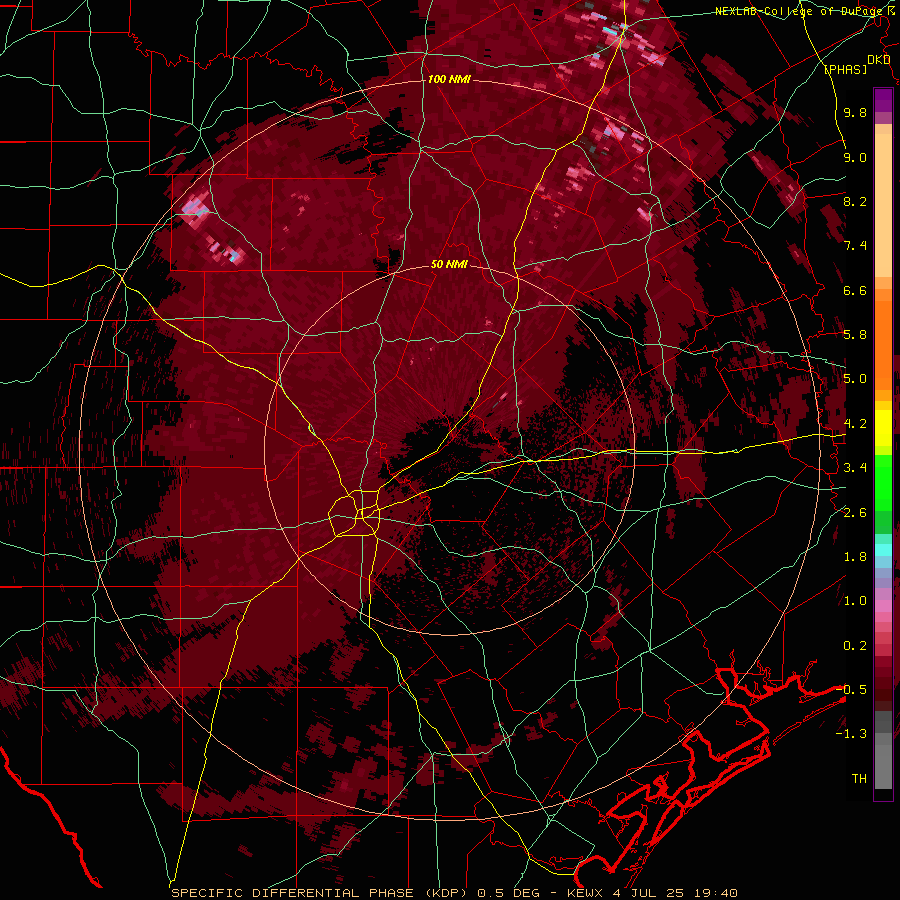The width and height of the screenshot is (900, 900).
Task: Click the 3.4 scale value
Action: pos(855,468)
